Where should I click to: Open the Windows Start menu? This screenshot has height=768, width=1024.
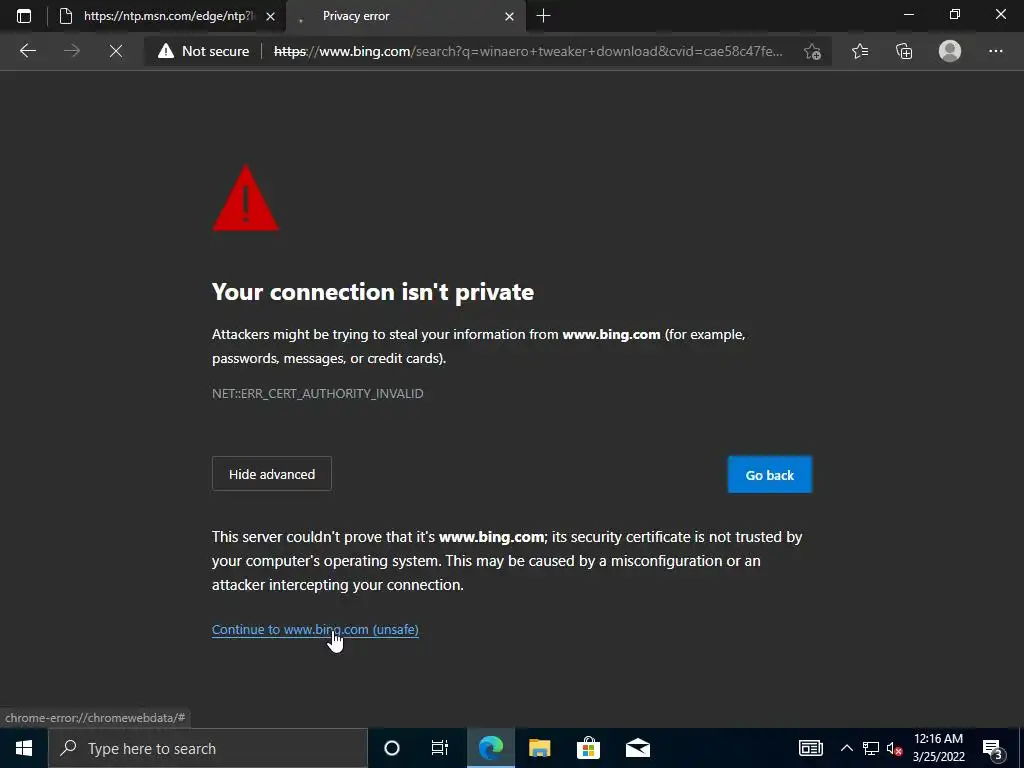coord(24,748)
